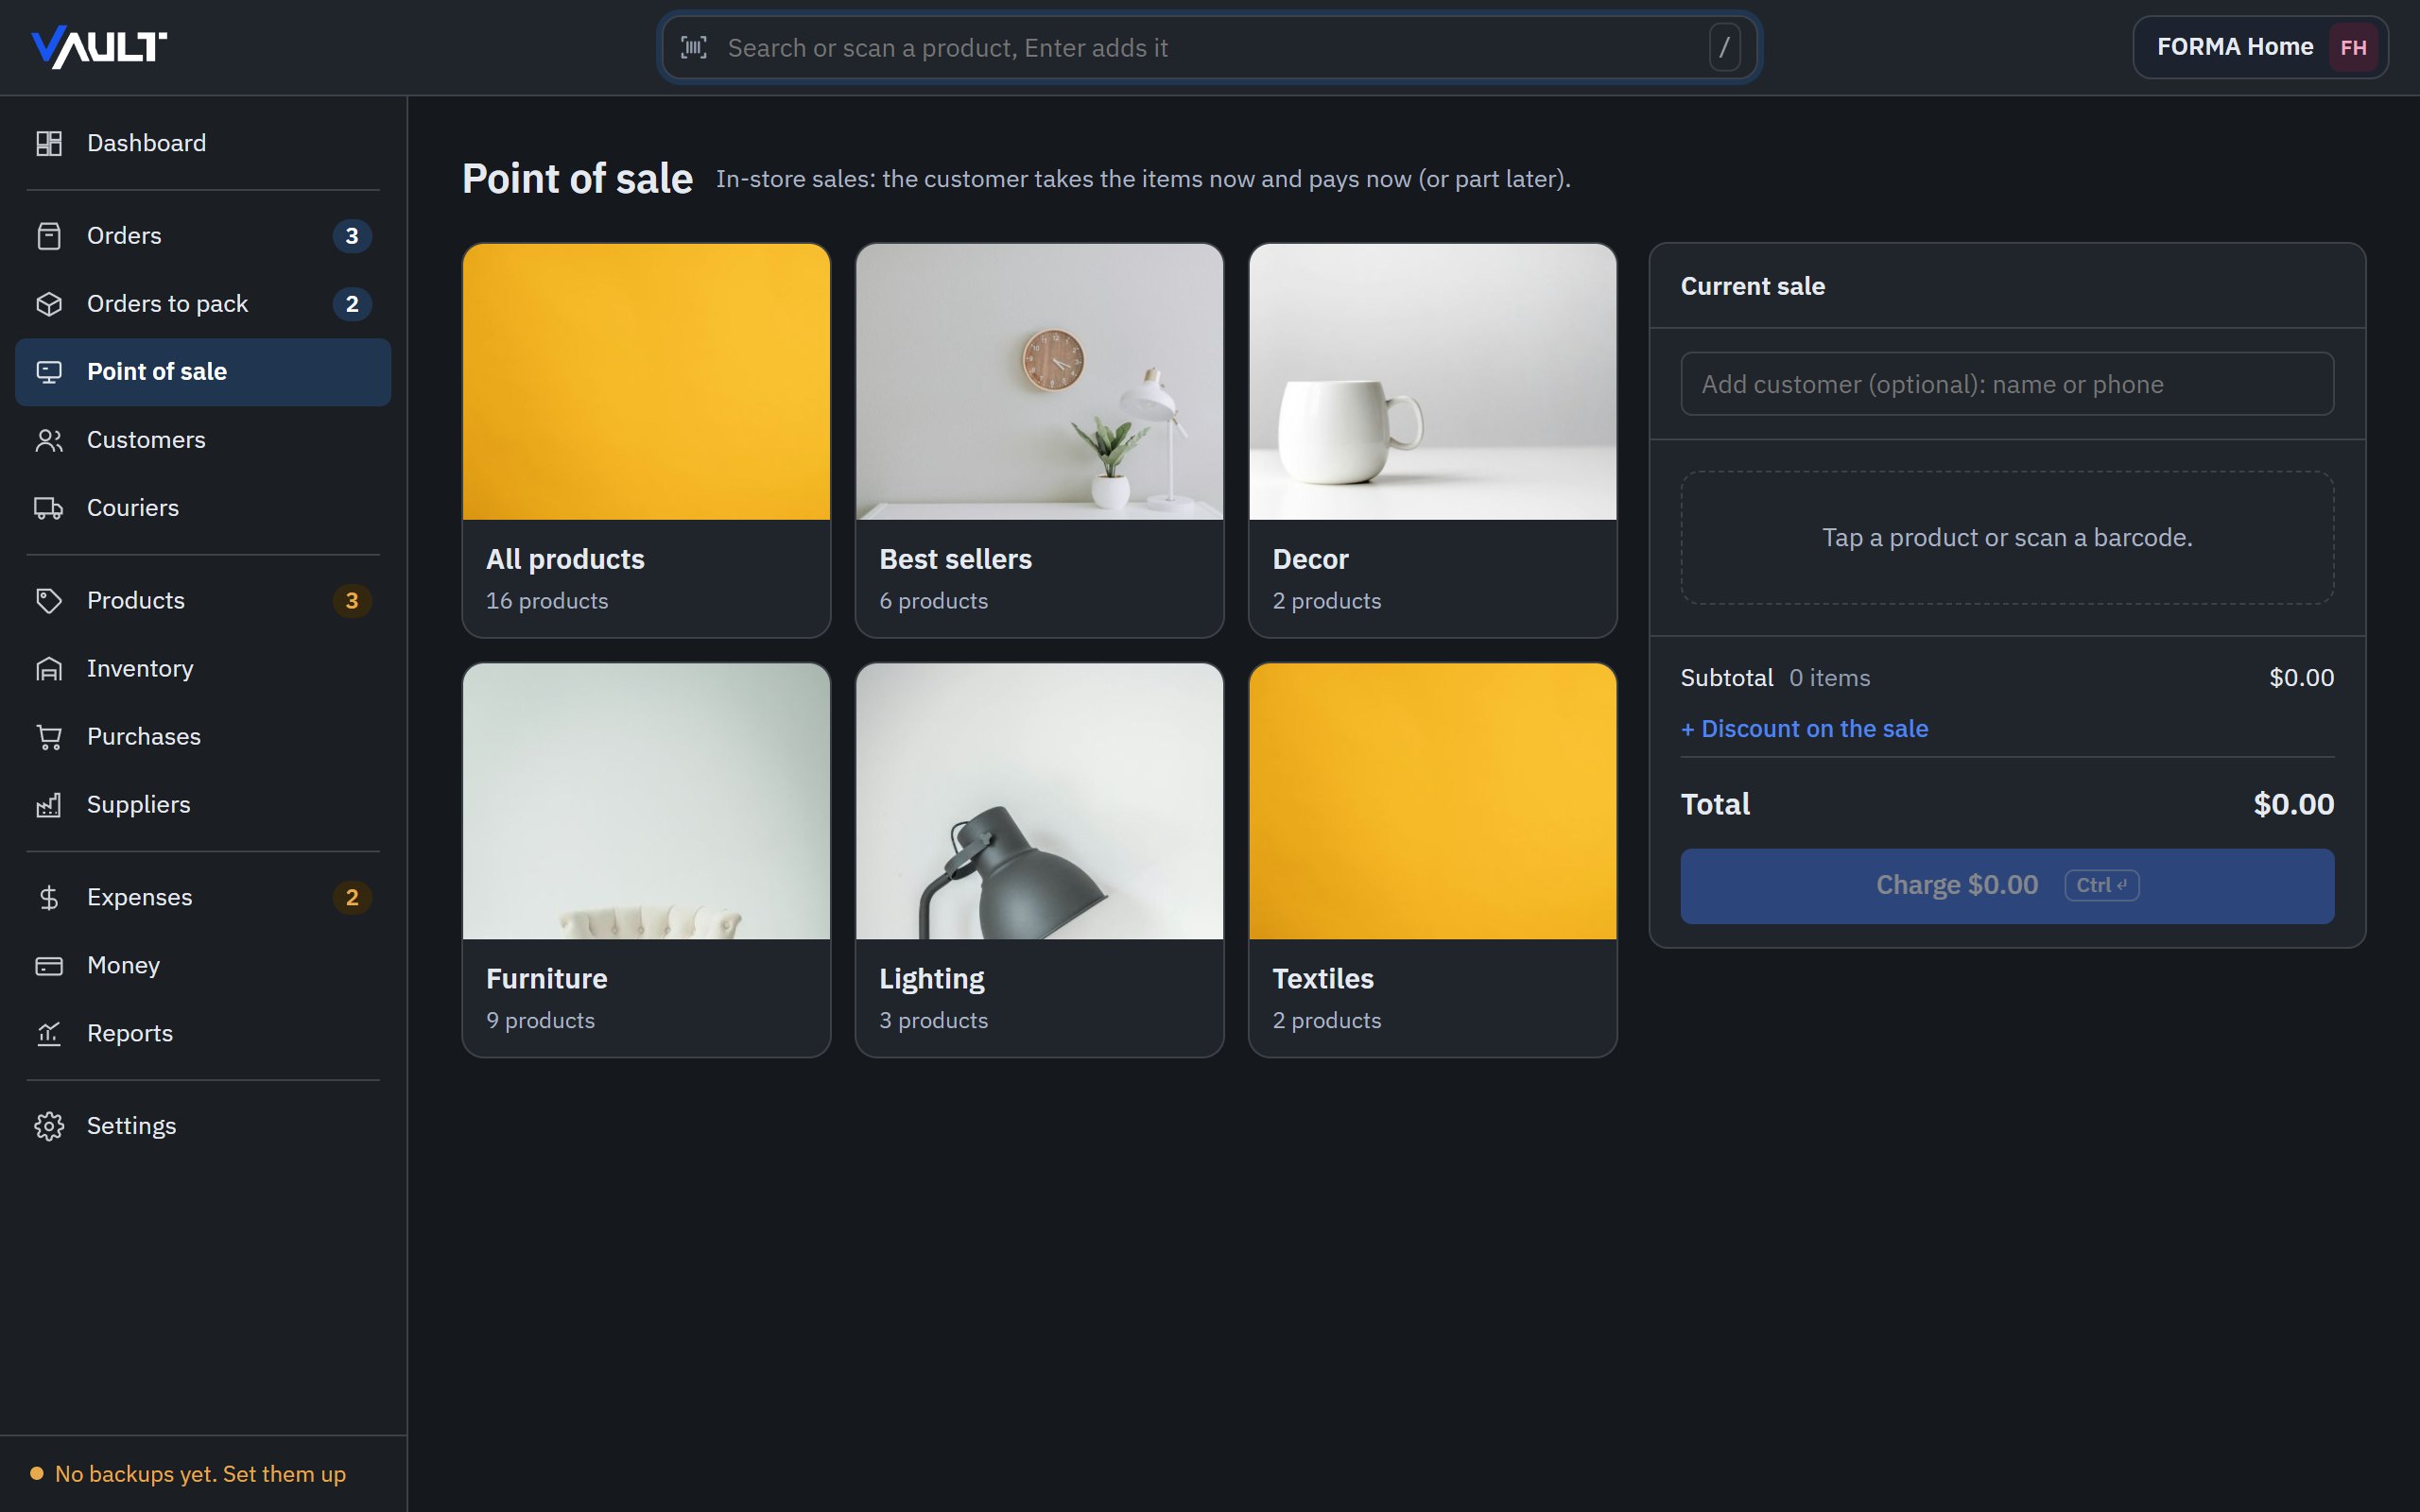
Task: Click the Reports chart icon
Action: pyautogui.click(x=49, y=1034)
